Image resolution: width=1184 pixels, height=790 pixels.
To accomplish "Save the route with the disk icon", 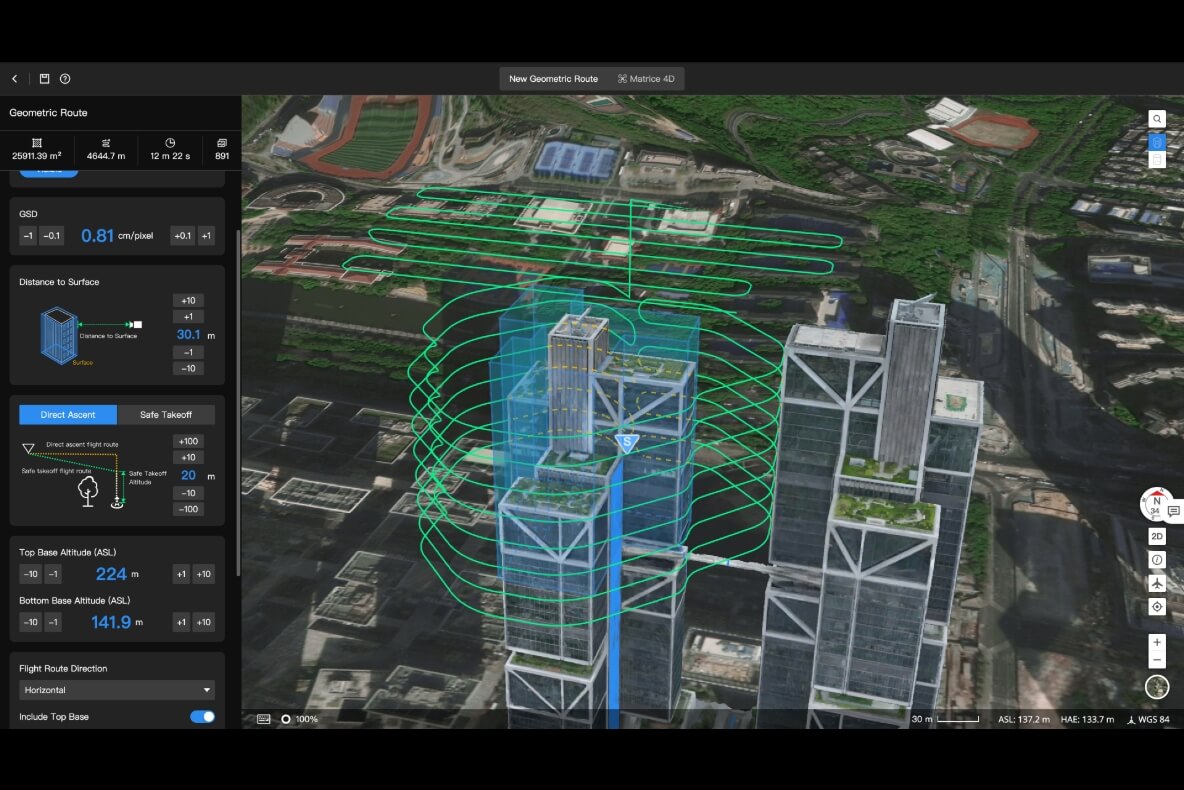I will (45, 79).
